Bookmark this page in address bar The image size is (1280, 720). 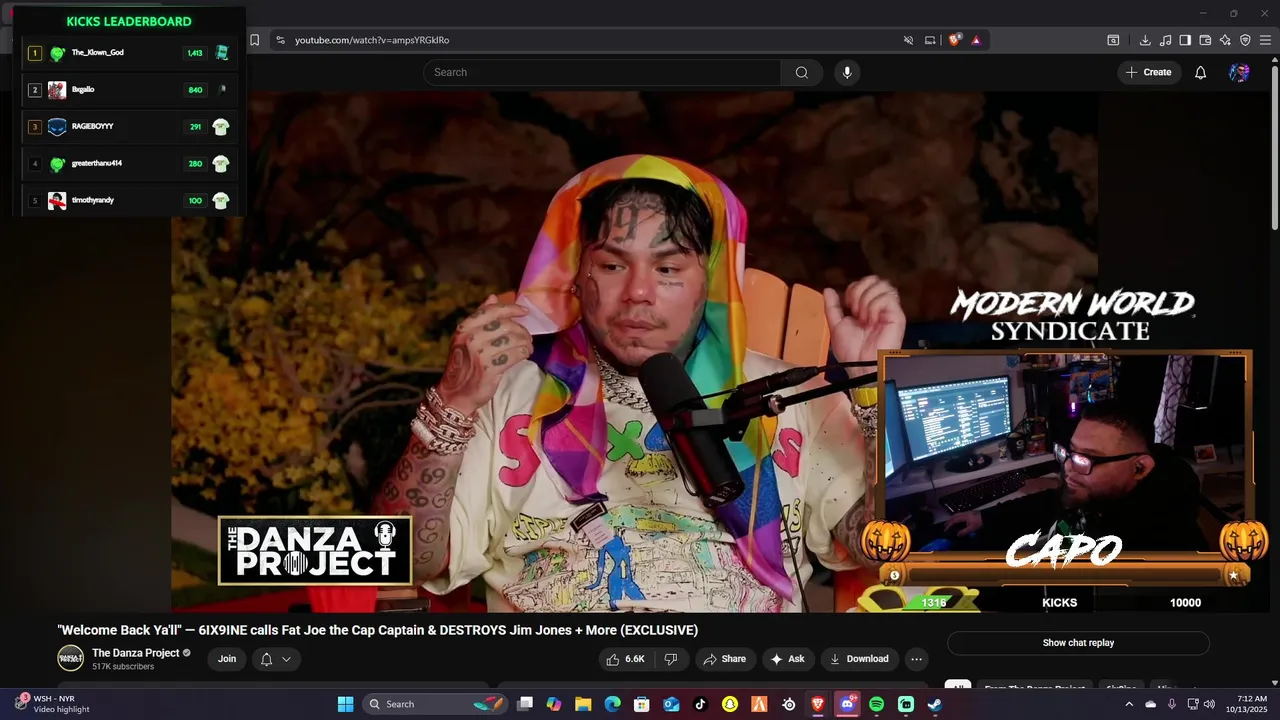[254, 40]
